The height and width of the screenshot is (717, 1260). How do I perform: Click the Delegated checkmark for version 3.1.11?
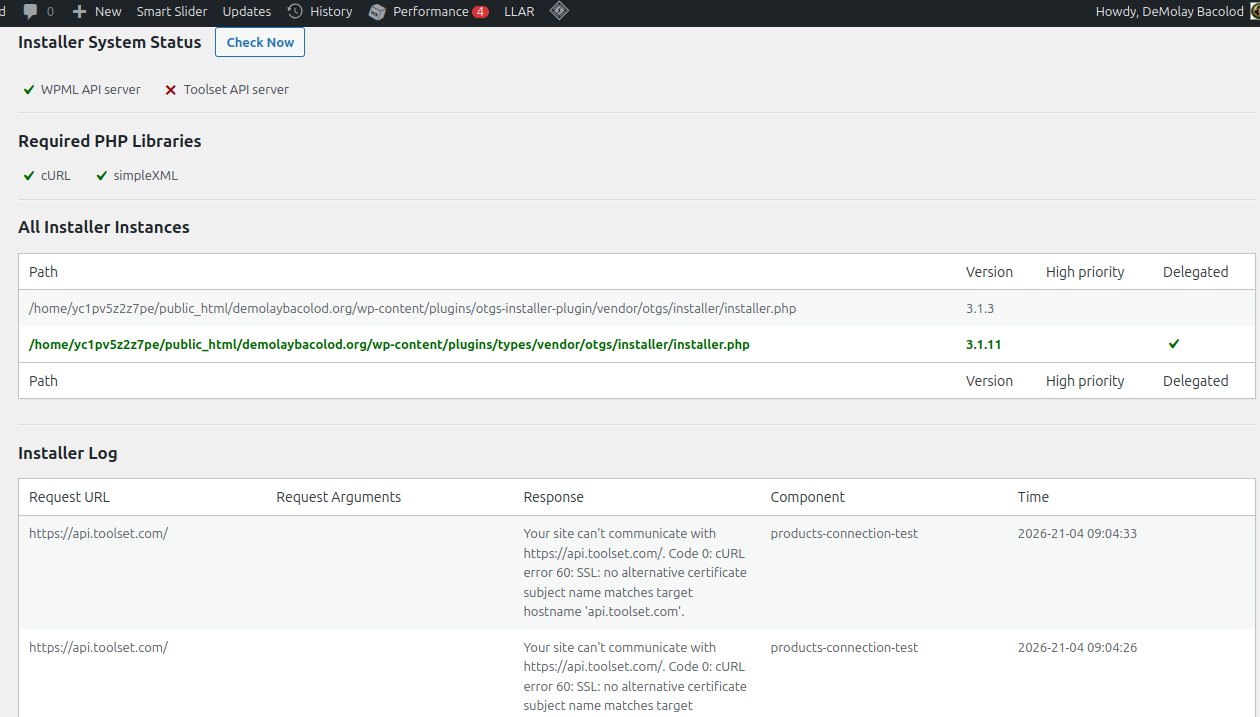1174,344
